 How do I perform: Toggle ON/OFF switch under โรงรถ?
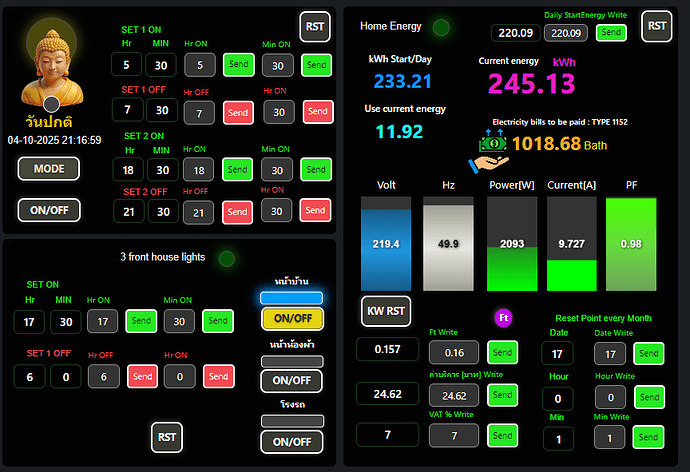pyautogui.click(x=292, y=442)
